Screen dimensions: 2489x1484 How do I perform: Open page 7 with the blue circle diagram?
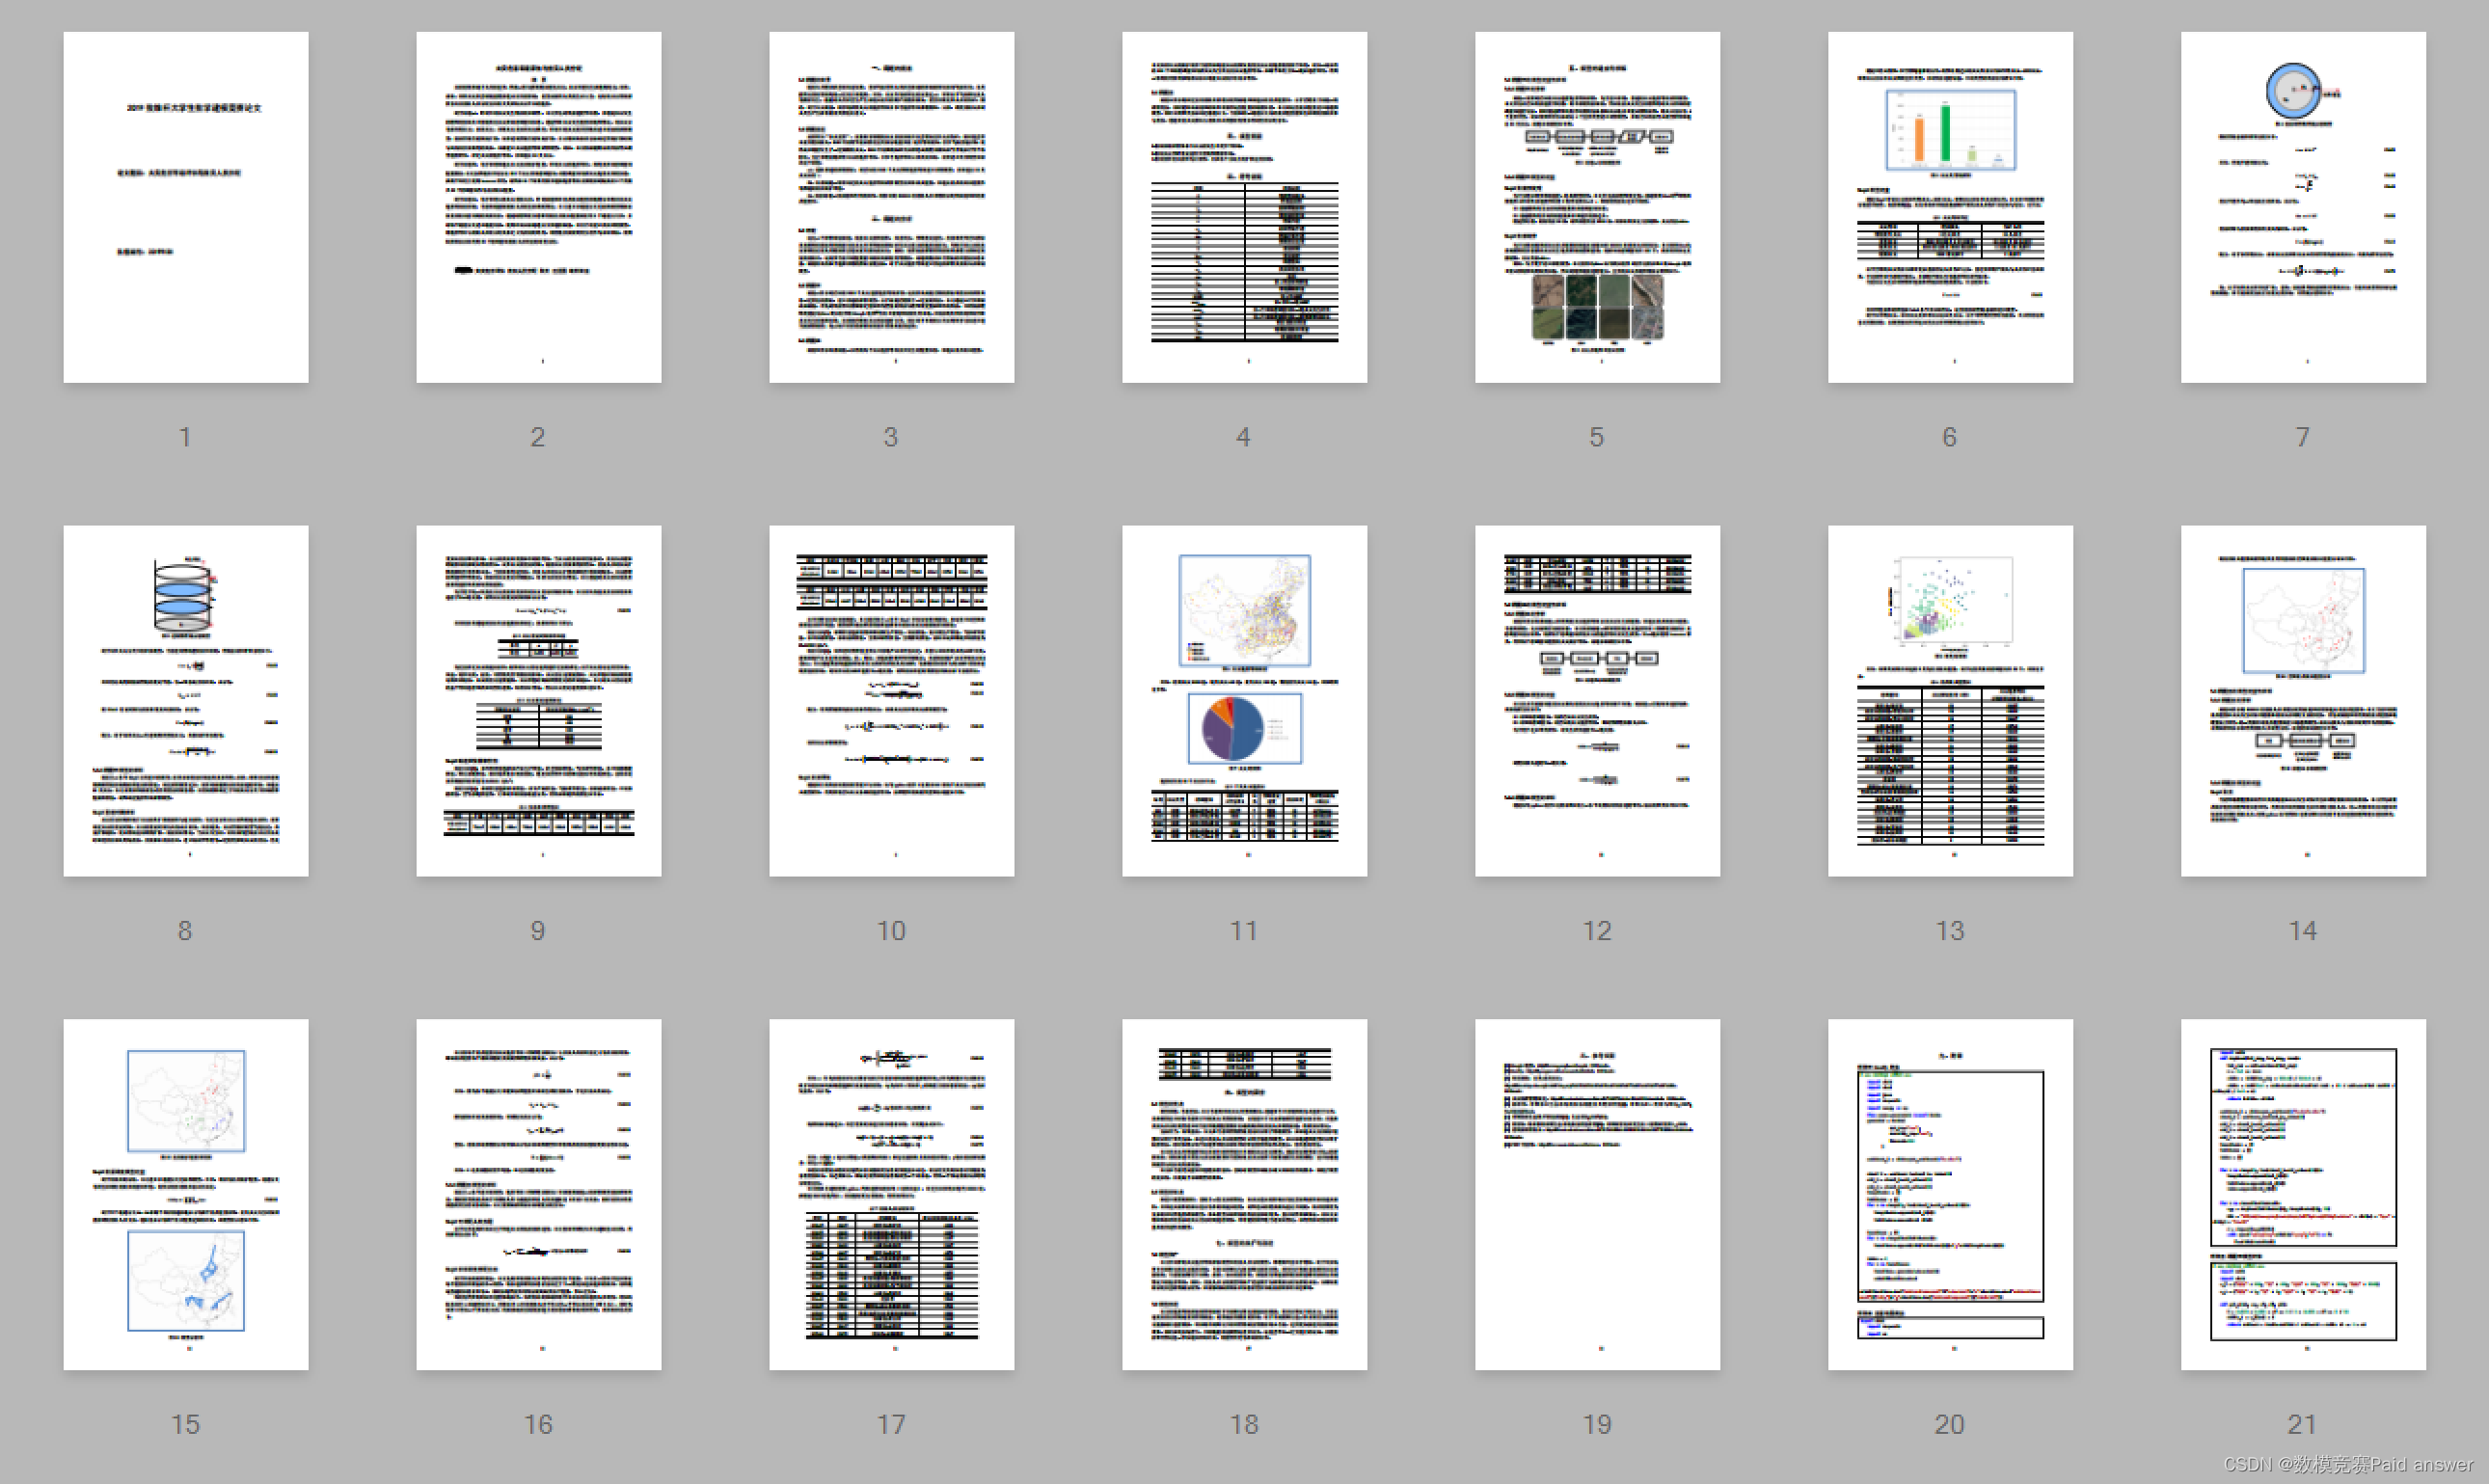click(x=2303, y=207)
